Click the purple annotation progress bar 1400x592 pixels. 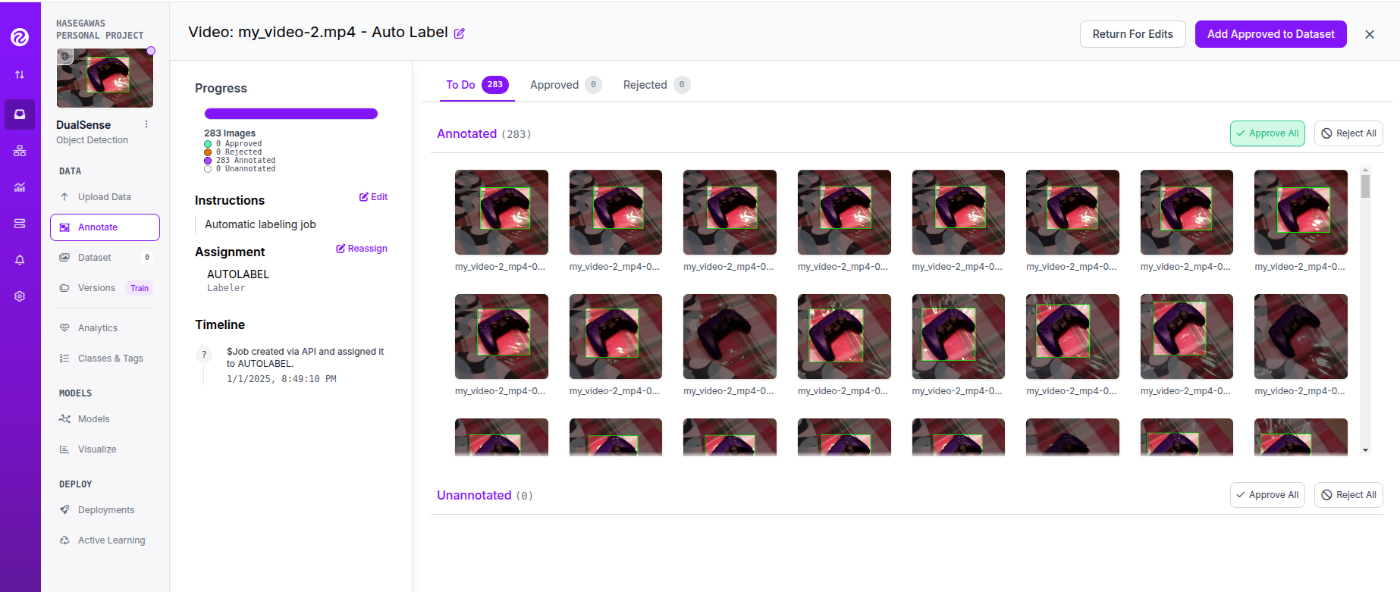pos(291,114)
